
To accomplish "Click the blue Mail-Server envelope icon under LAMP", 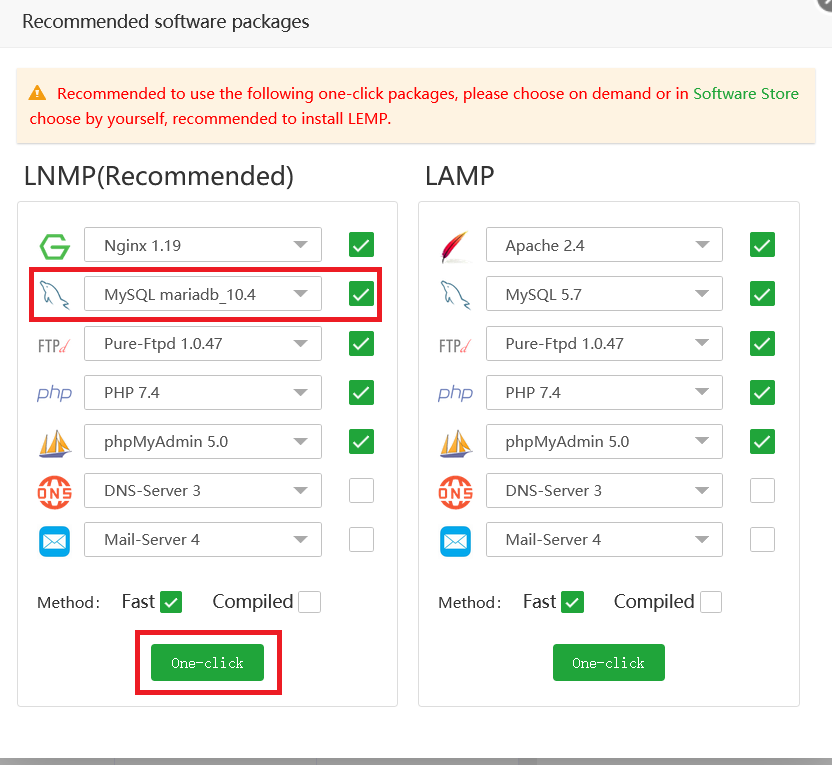I will [455, 541].
